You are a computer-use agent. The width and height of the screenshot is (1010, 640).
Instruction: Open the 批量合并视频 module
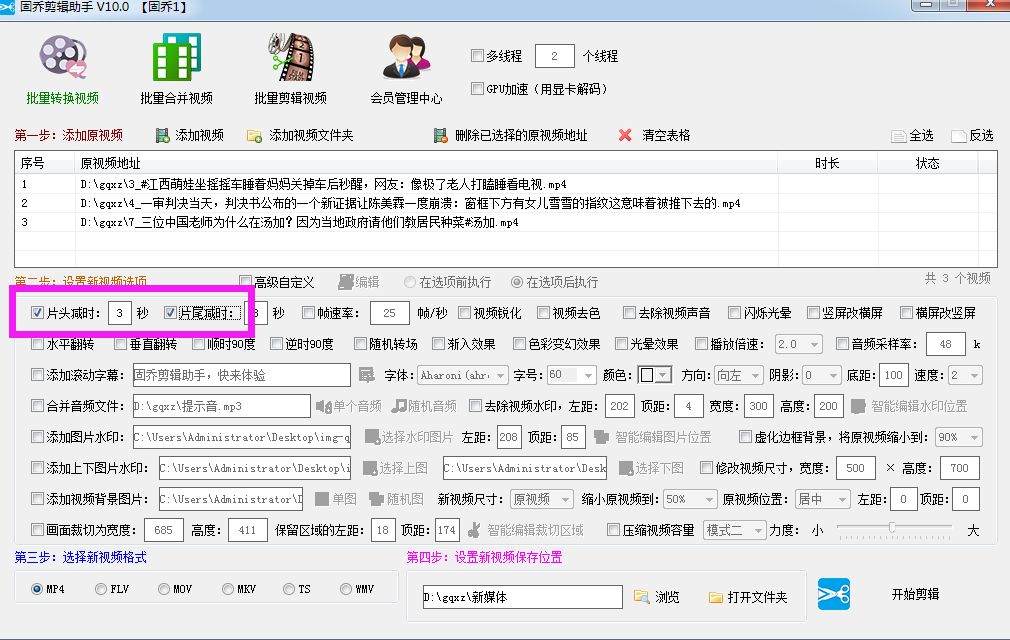[x=176, y=70]
